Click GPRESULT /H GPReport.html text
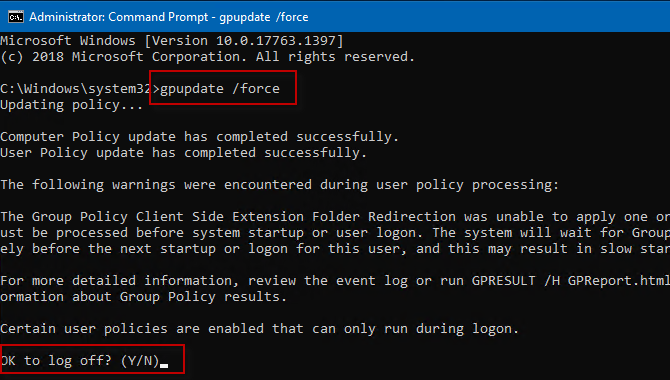 571,281
